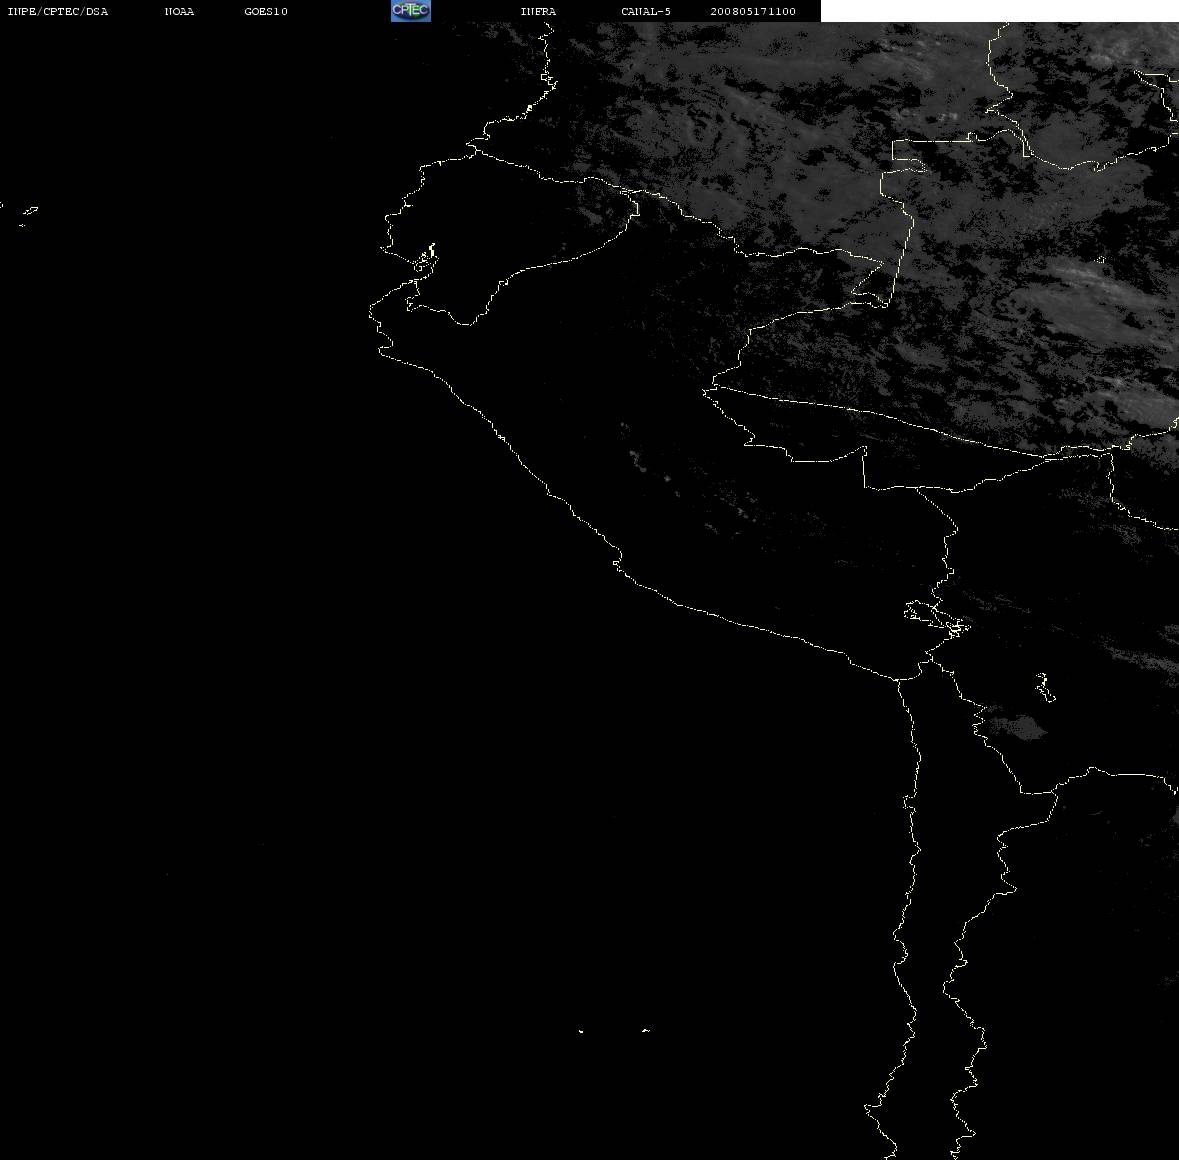Click the CANAL-5 channel label
This screenshot has width=1179, height=1160.
[x=646, y=11]
